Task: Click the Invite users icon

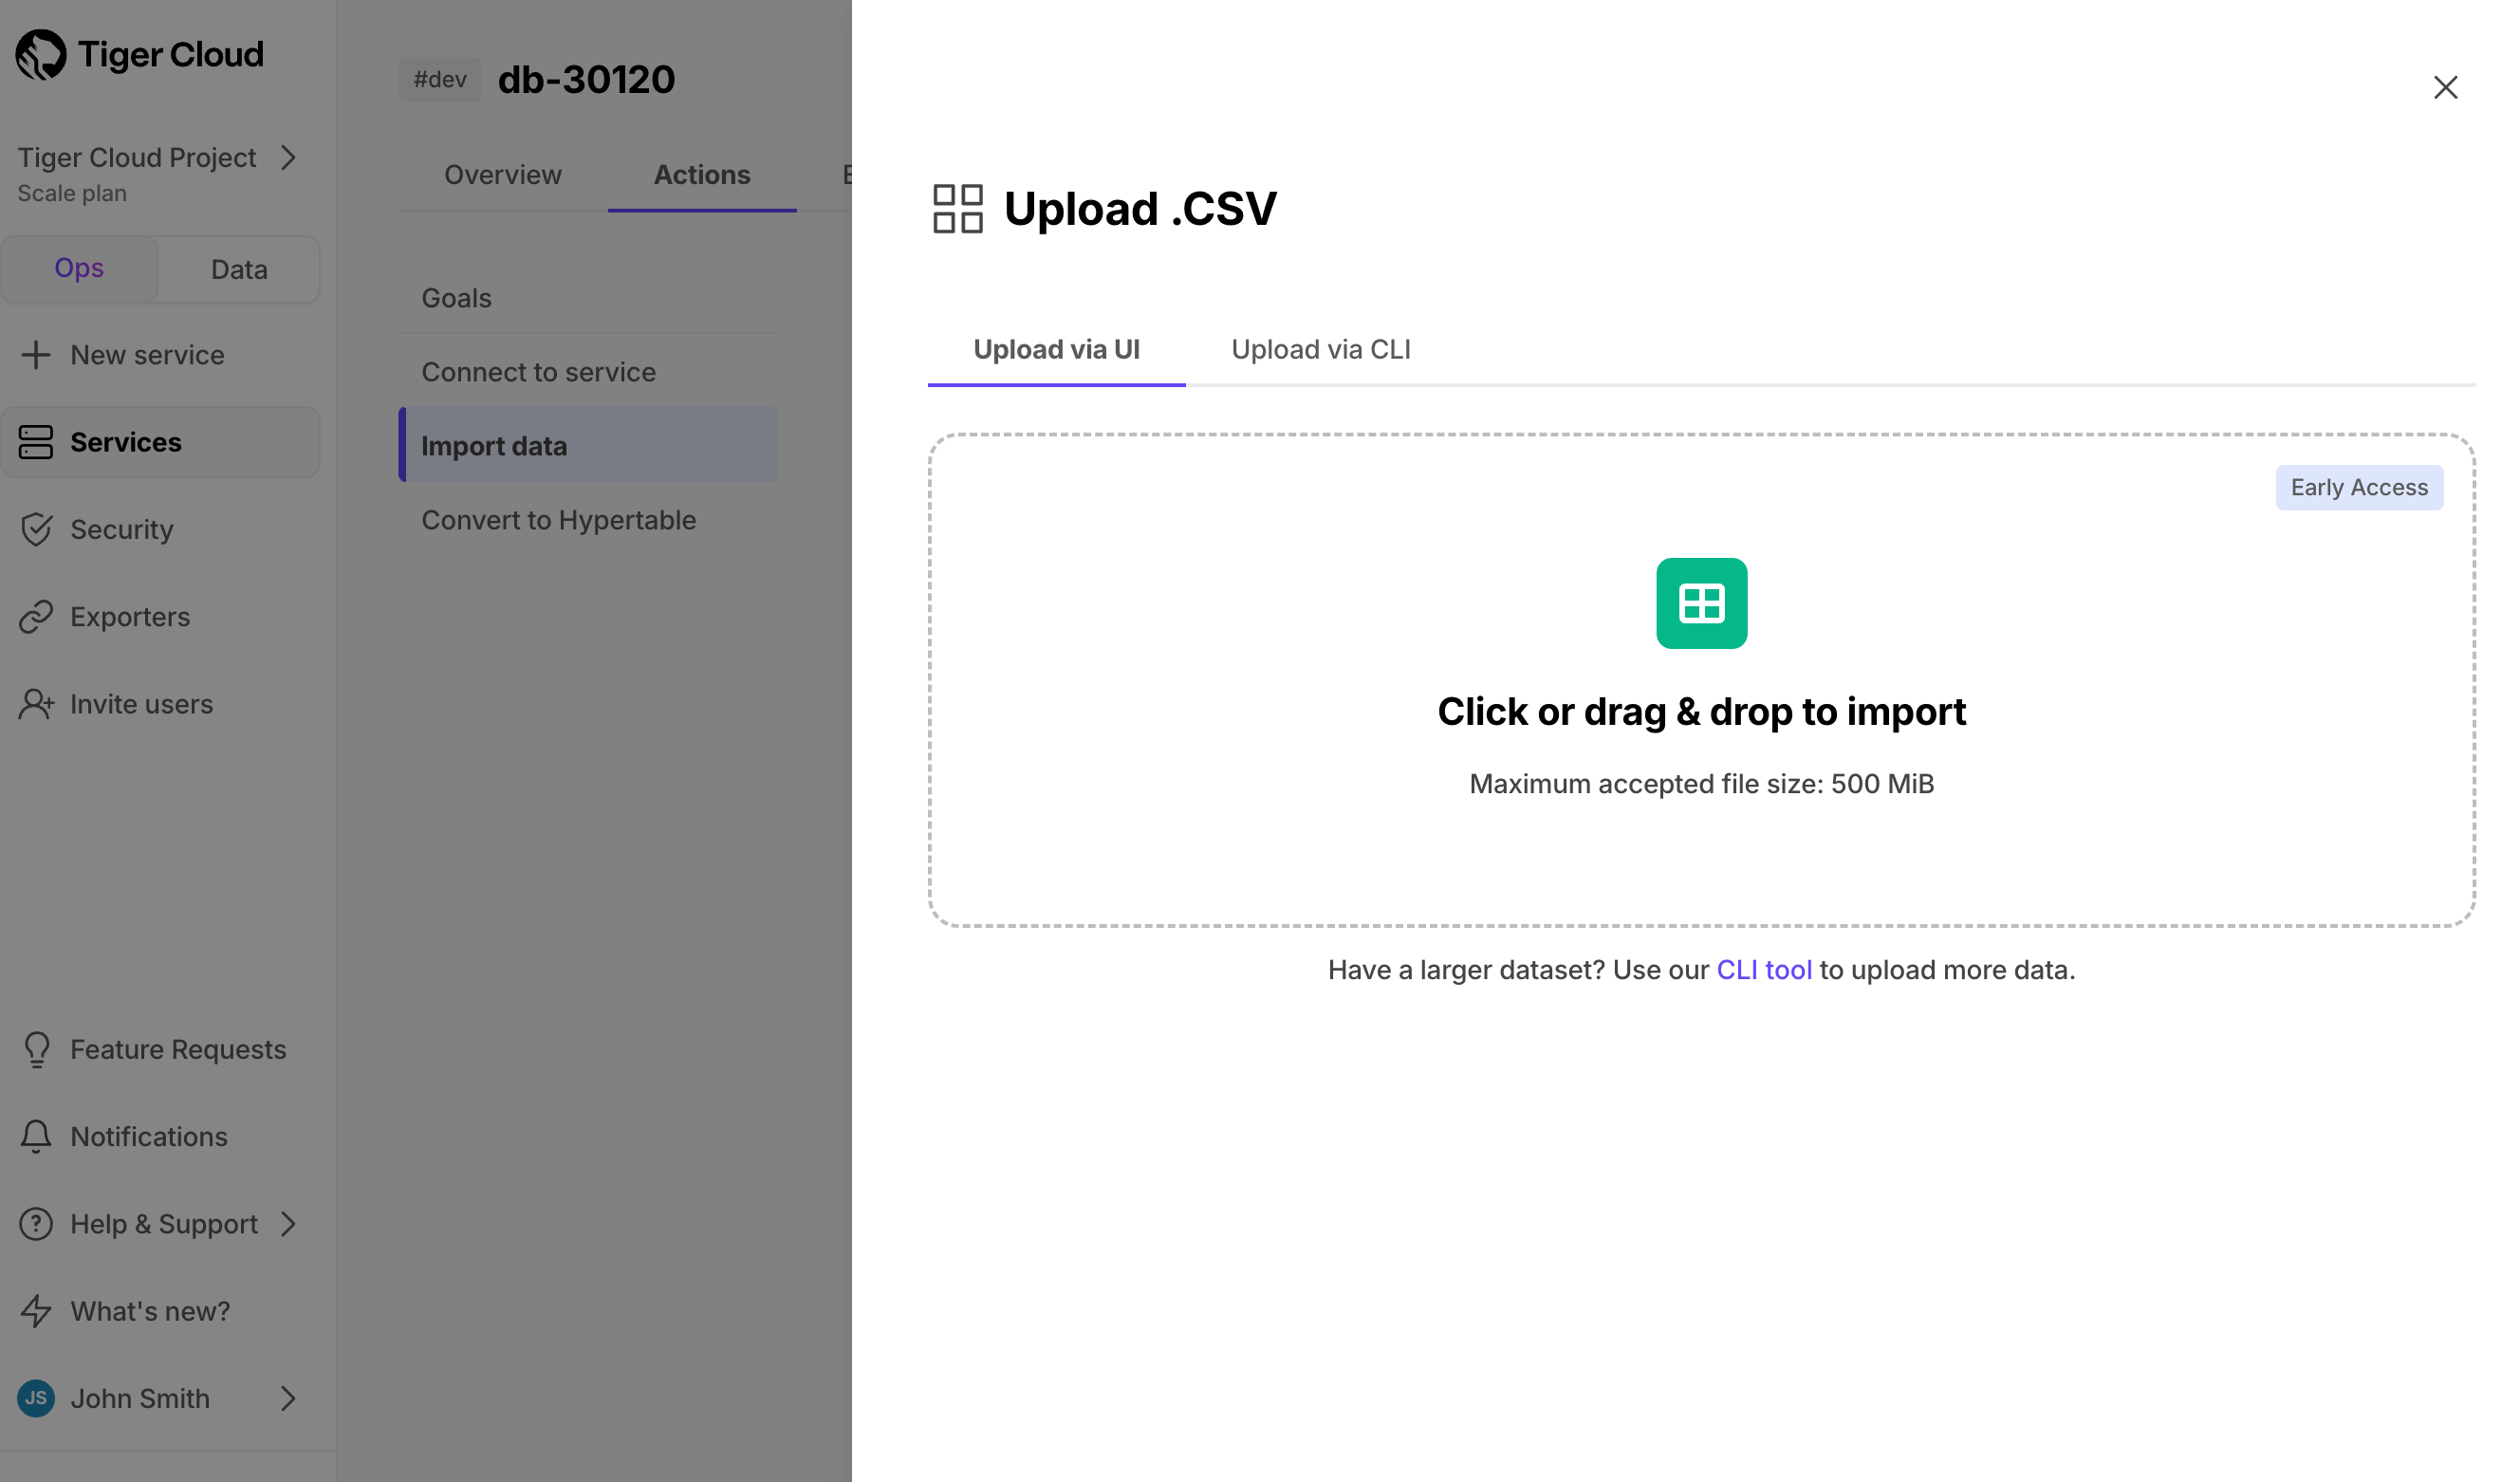Action: click(37, 704)
